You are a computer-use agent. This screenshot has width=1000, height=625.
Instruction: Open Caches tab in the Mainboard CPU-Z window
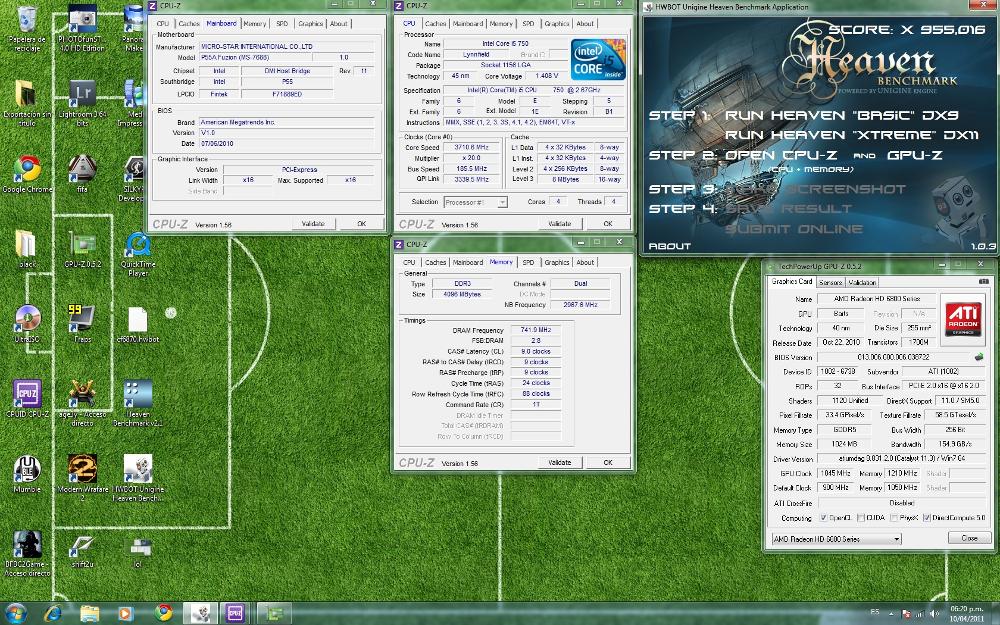189,24
